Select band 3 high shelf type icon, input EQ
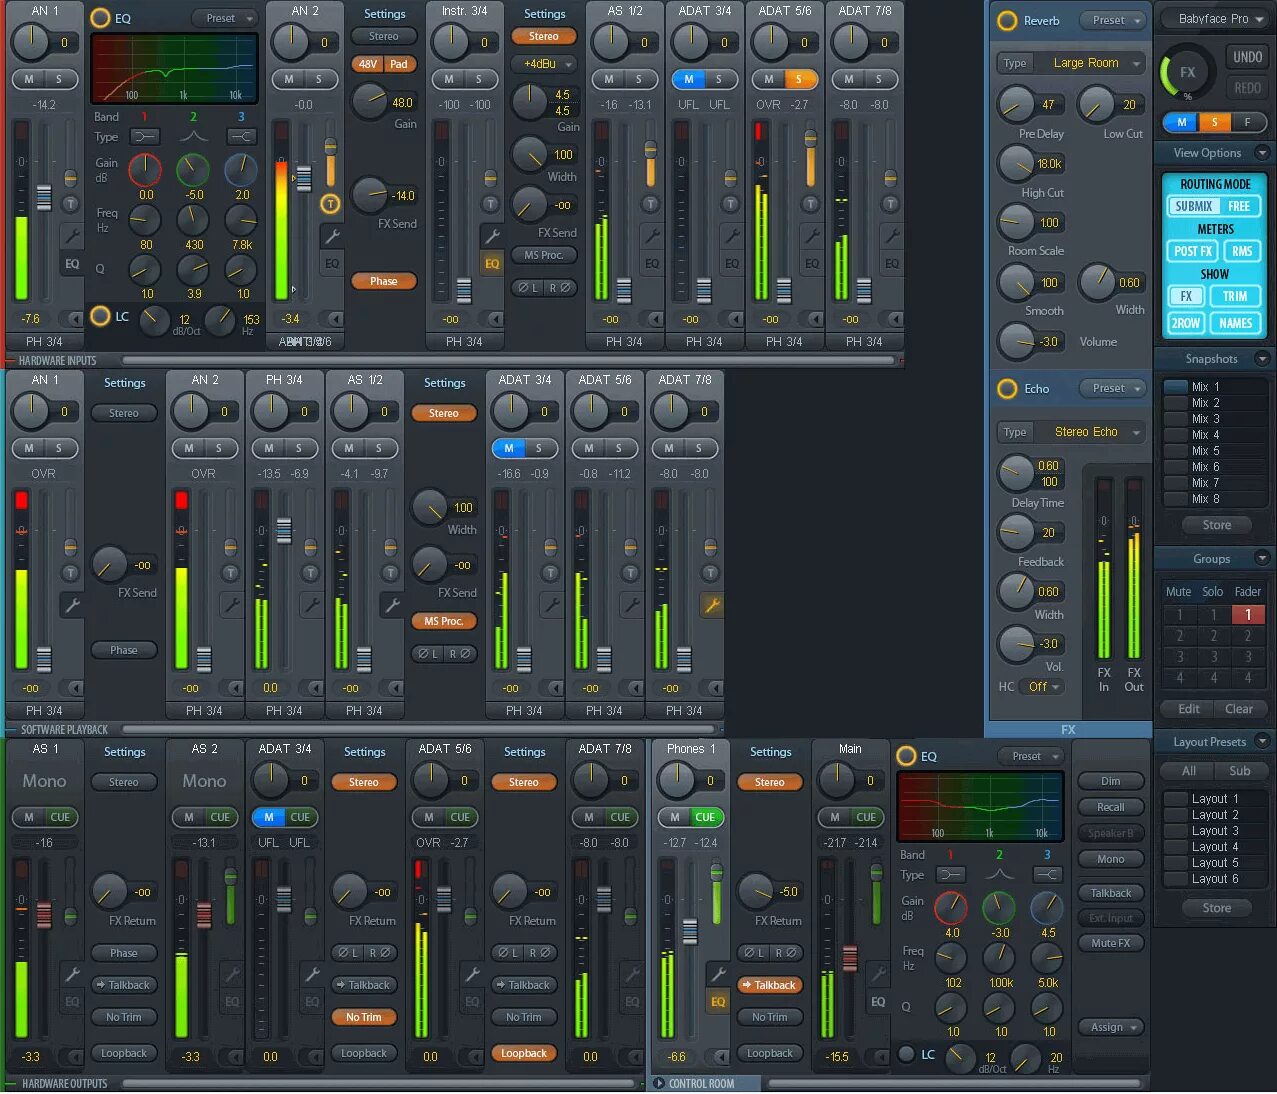1277x1094 pixels. click(x=241, y=137)
